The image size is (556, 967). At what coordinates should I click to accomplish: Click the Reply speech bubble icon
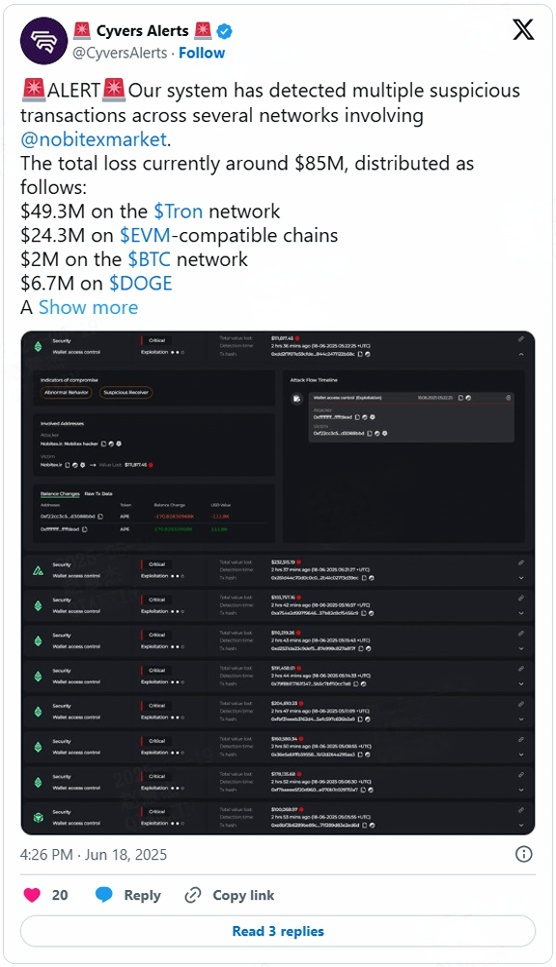(104, 895)
